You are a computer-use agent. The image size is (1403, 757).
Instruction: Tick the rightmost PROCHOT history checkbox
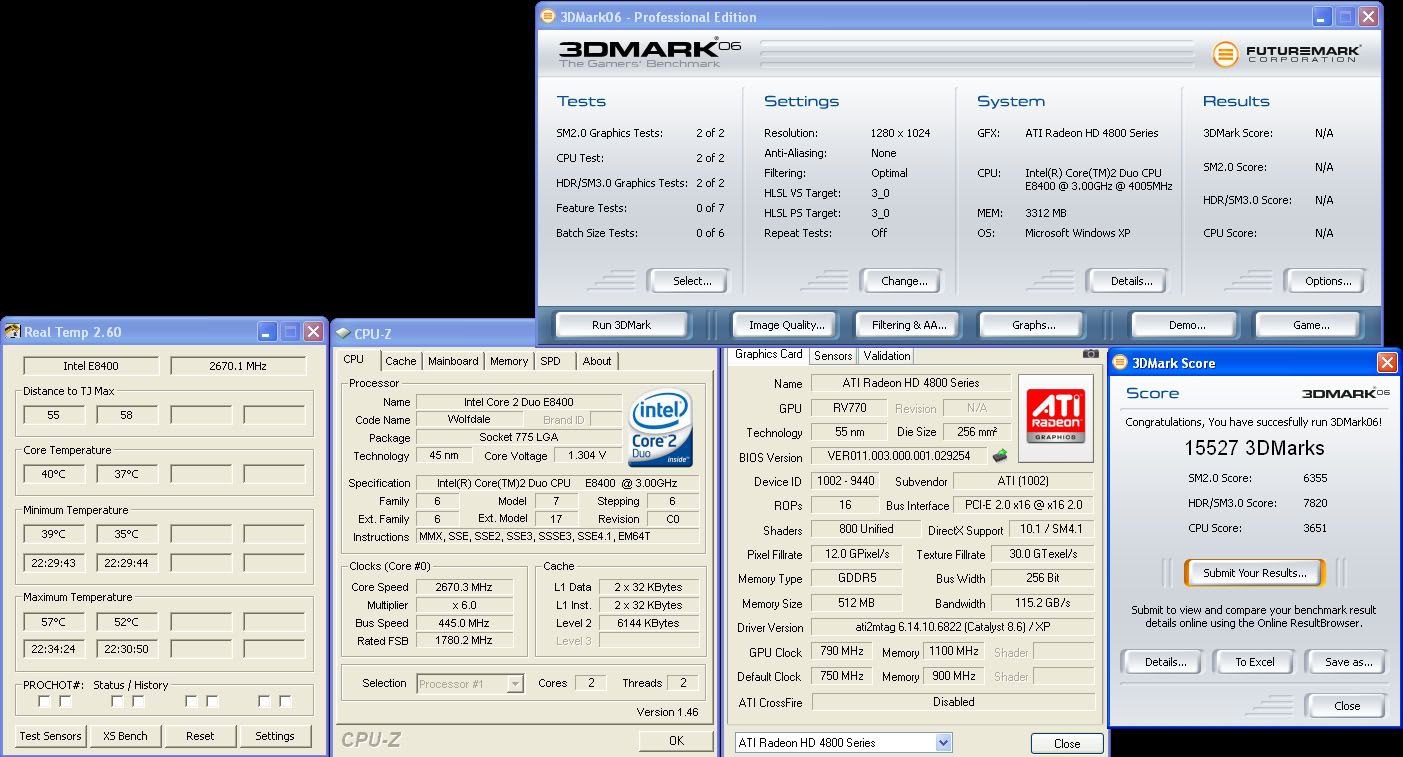pyautogui.click(x=286, y=702)
